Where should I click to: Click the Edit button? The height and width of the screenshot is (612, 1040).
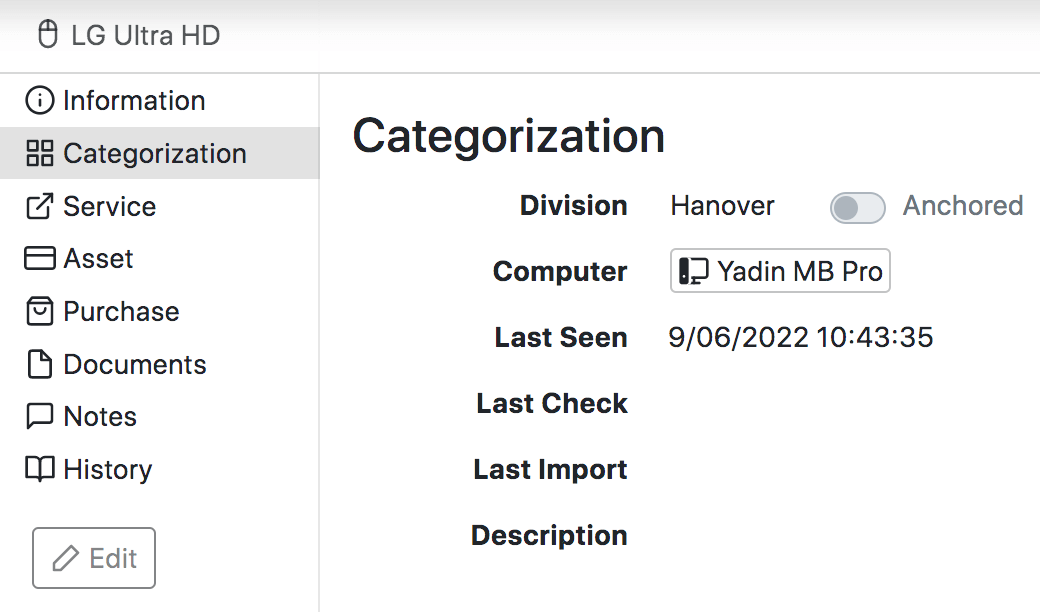click(94, 557)
